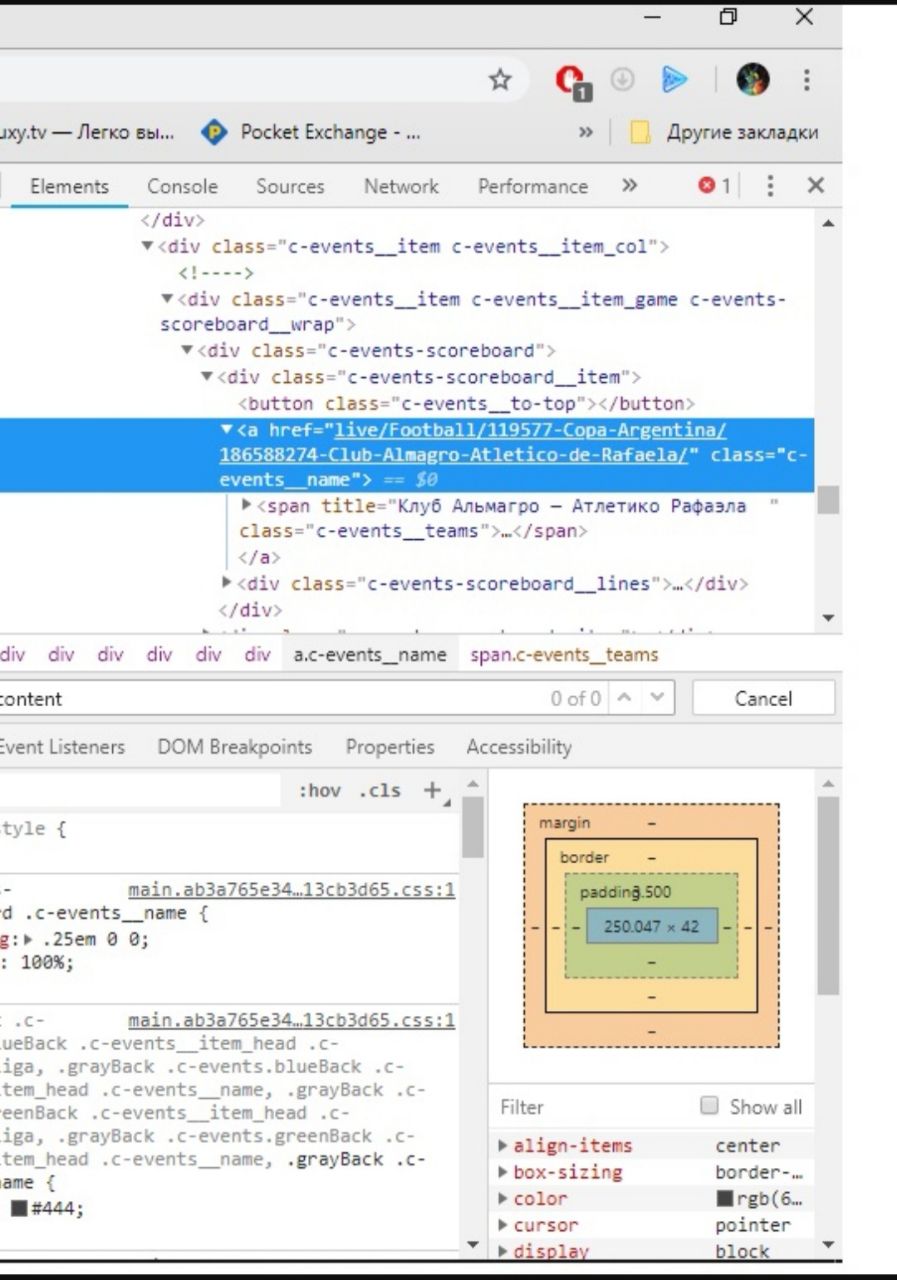The image size is (897, 1280).
Task: Go to next search result
Action: [x=657, y=699]
